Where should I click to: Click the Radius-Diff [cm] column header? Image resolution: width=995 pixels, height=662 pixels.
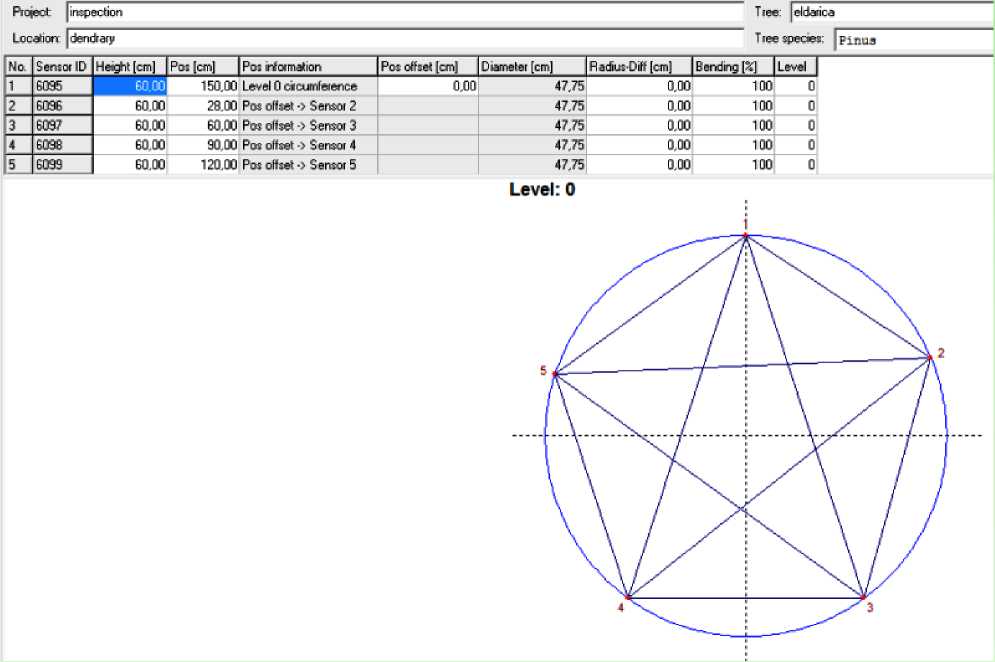tap(639, 66)
